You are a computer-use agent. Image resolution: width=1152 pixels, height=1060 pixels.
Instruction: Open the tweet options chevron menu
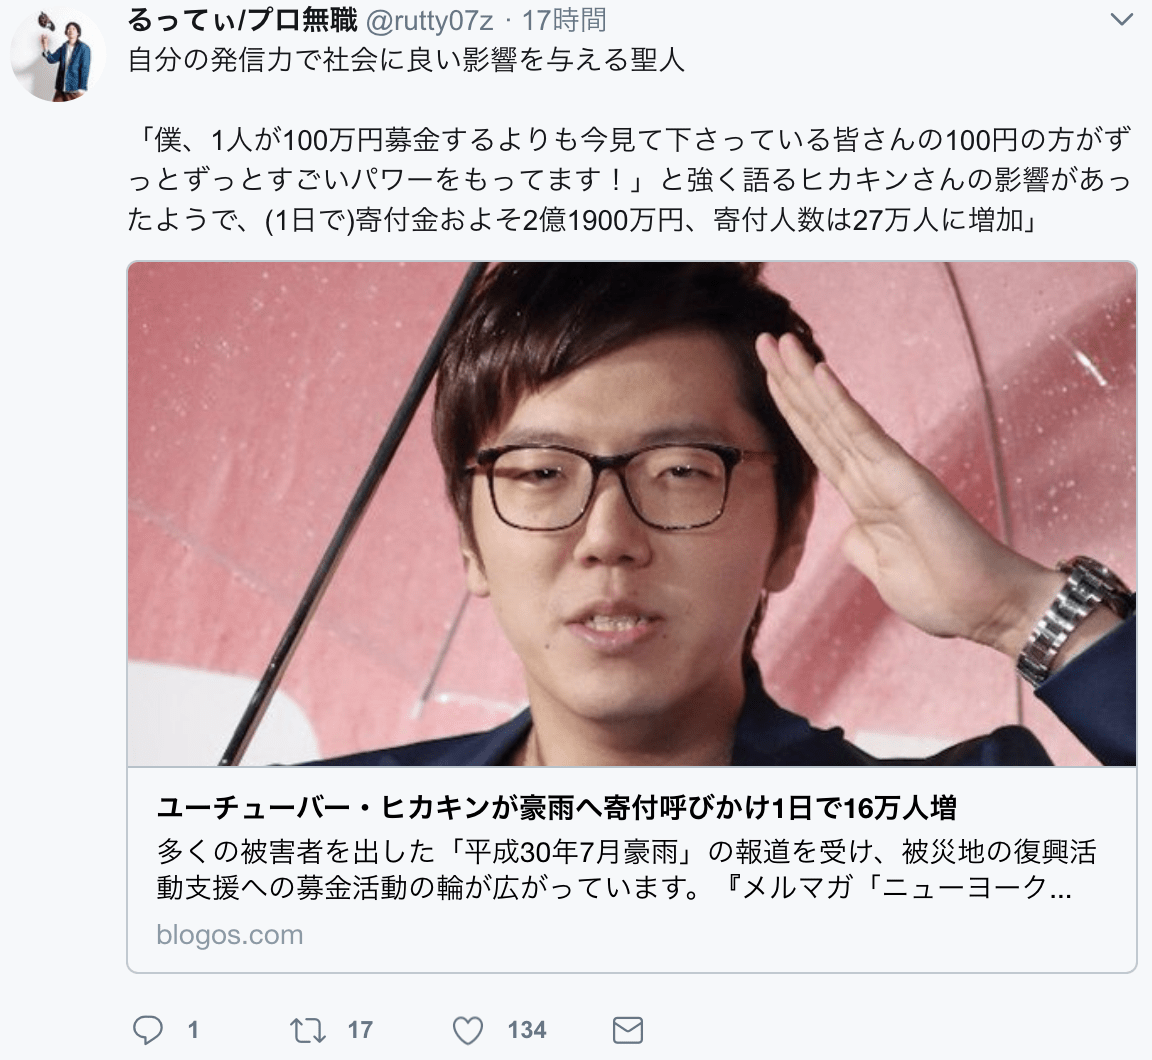[x=1121, y=19]
